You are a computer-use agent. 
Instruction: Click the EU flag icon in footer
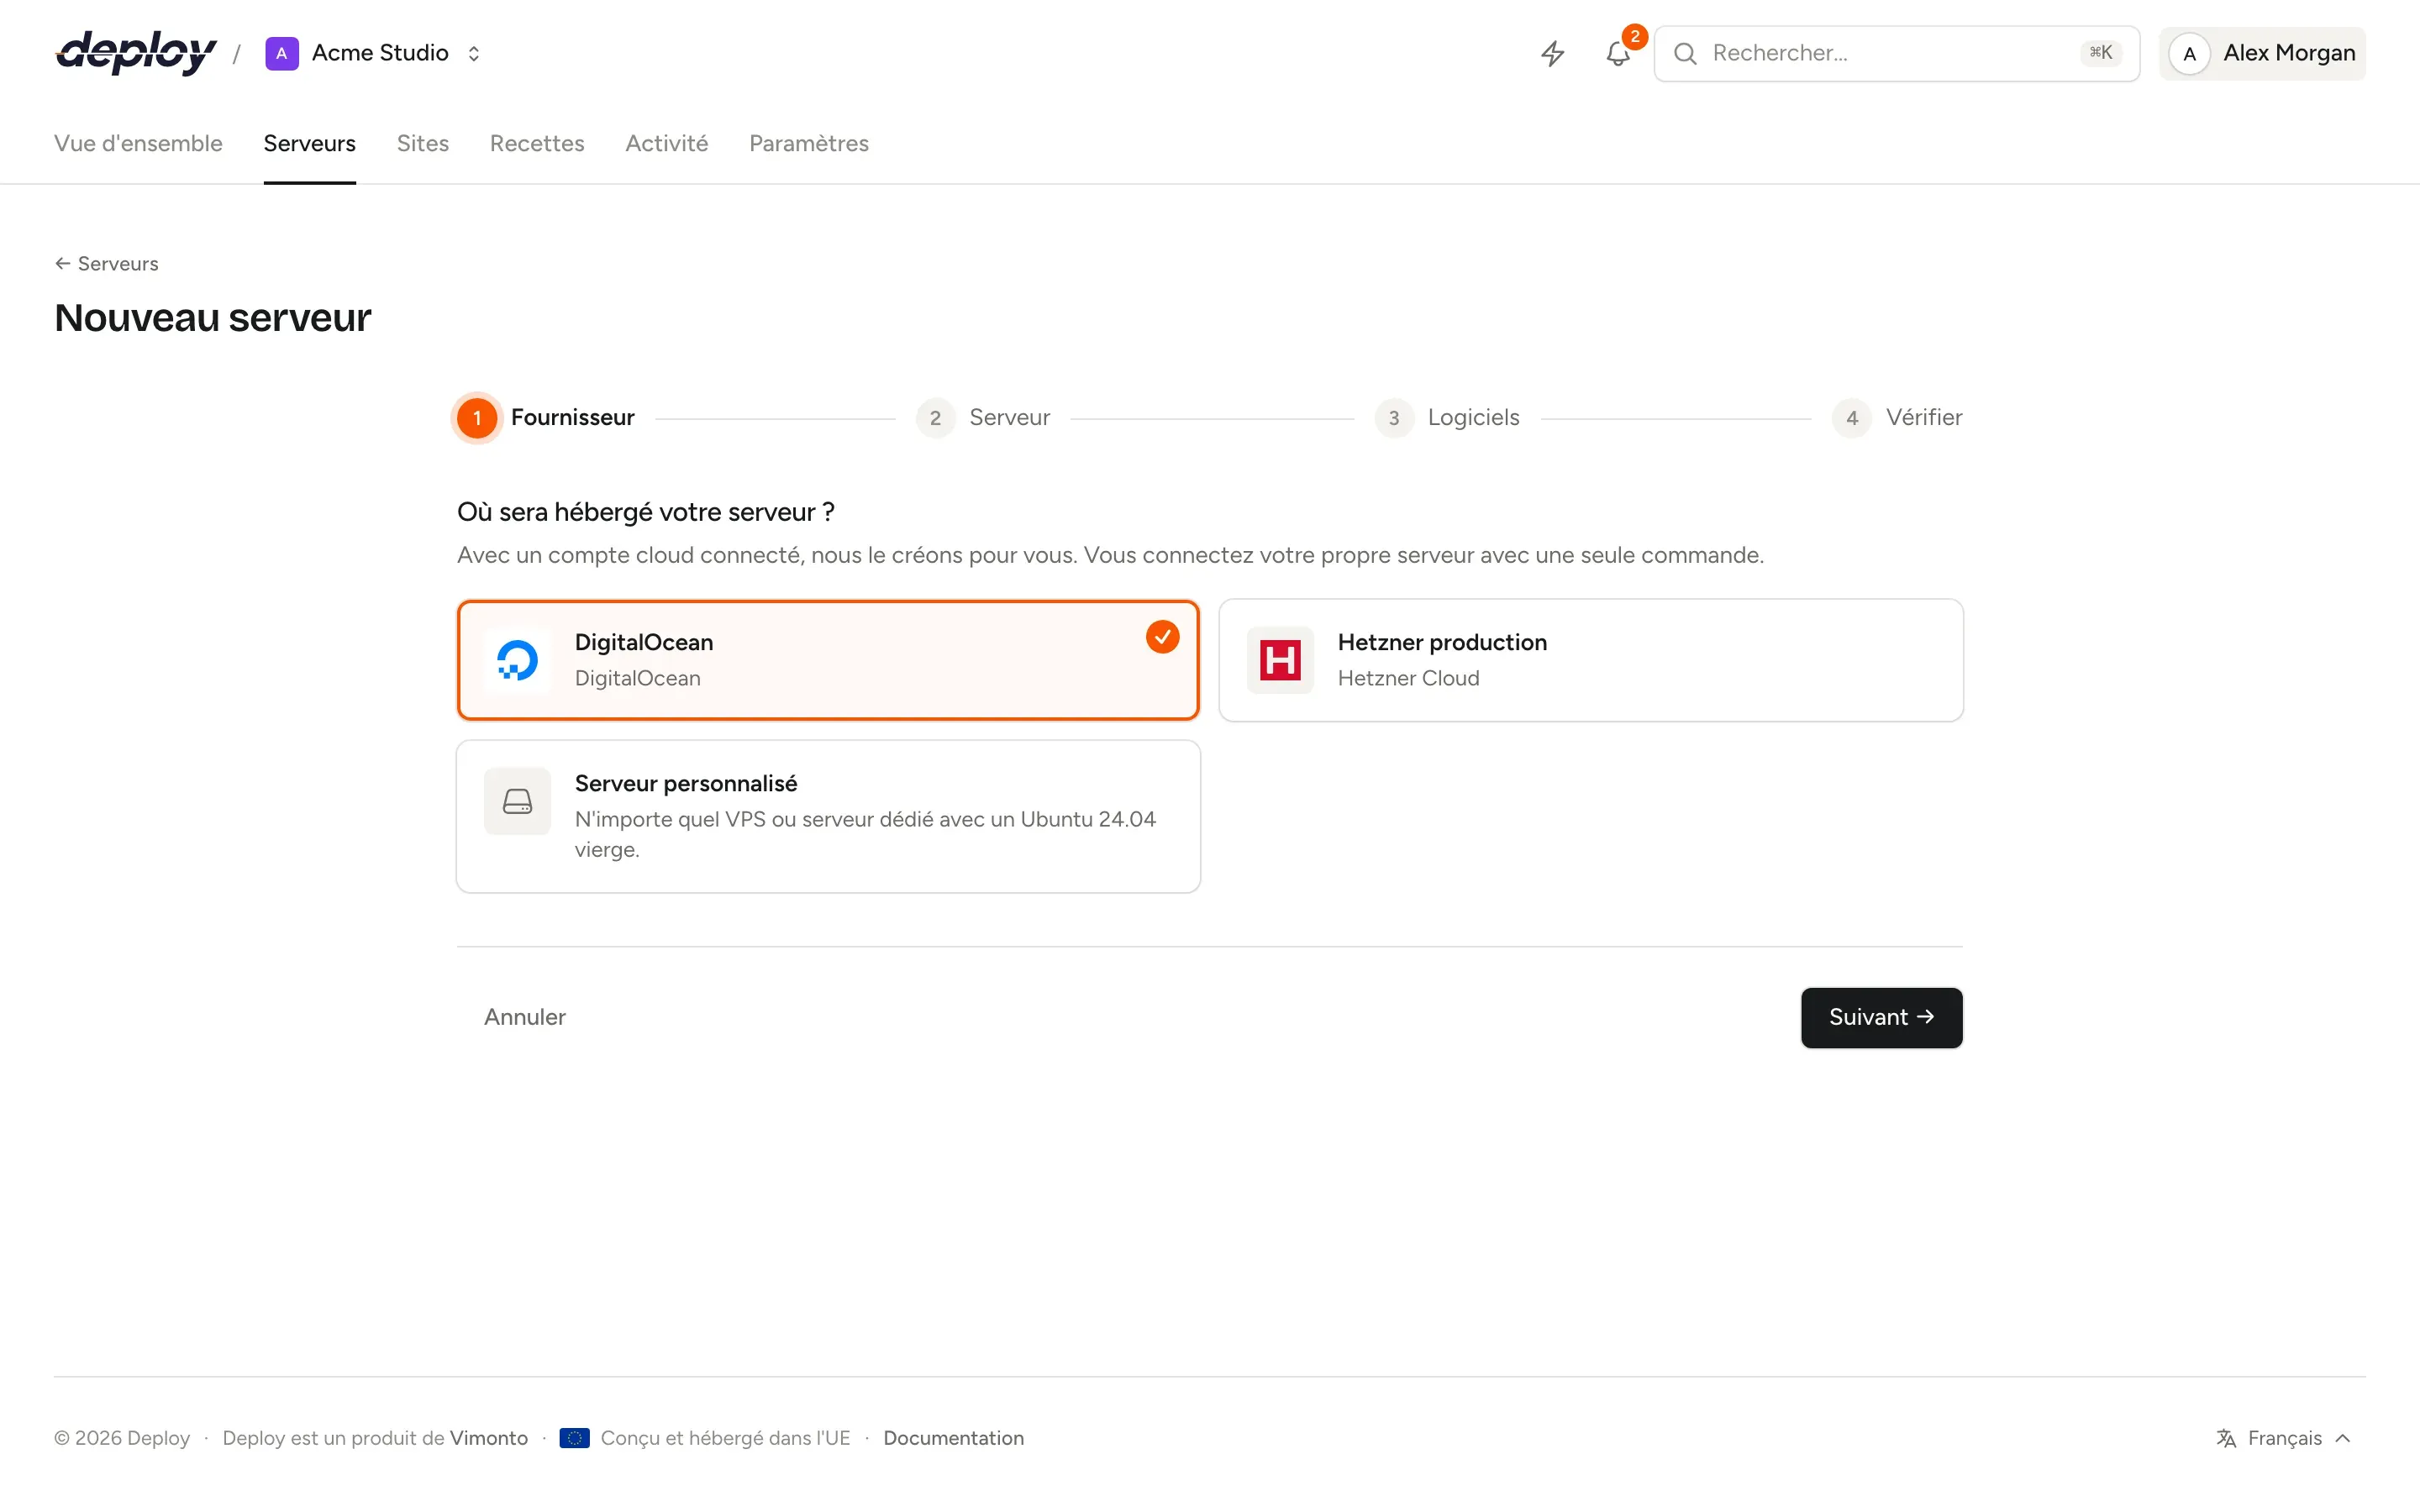coord(574,1438)
